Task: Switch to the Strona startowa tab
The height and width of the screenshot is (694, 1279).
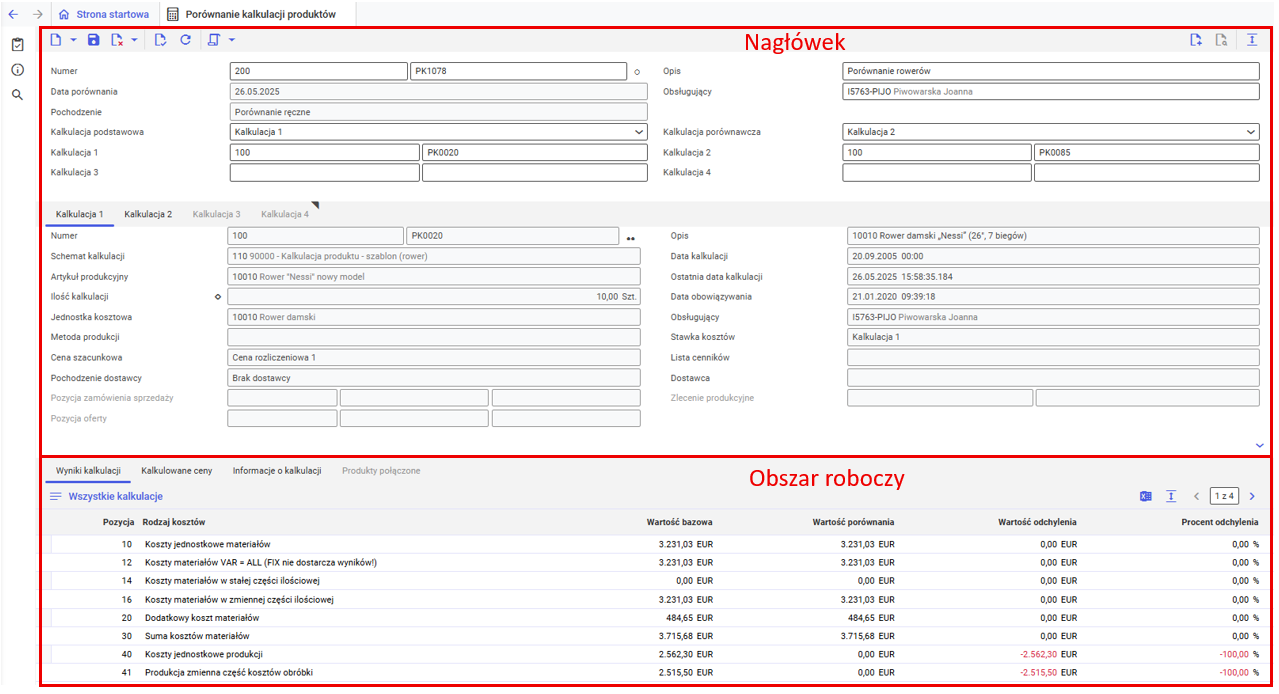Action: (x=104, y=15)
